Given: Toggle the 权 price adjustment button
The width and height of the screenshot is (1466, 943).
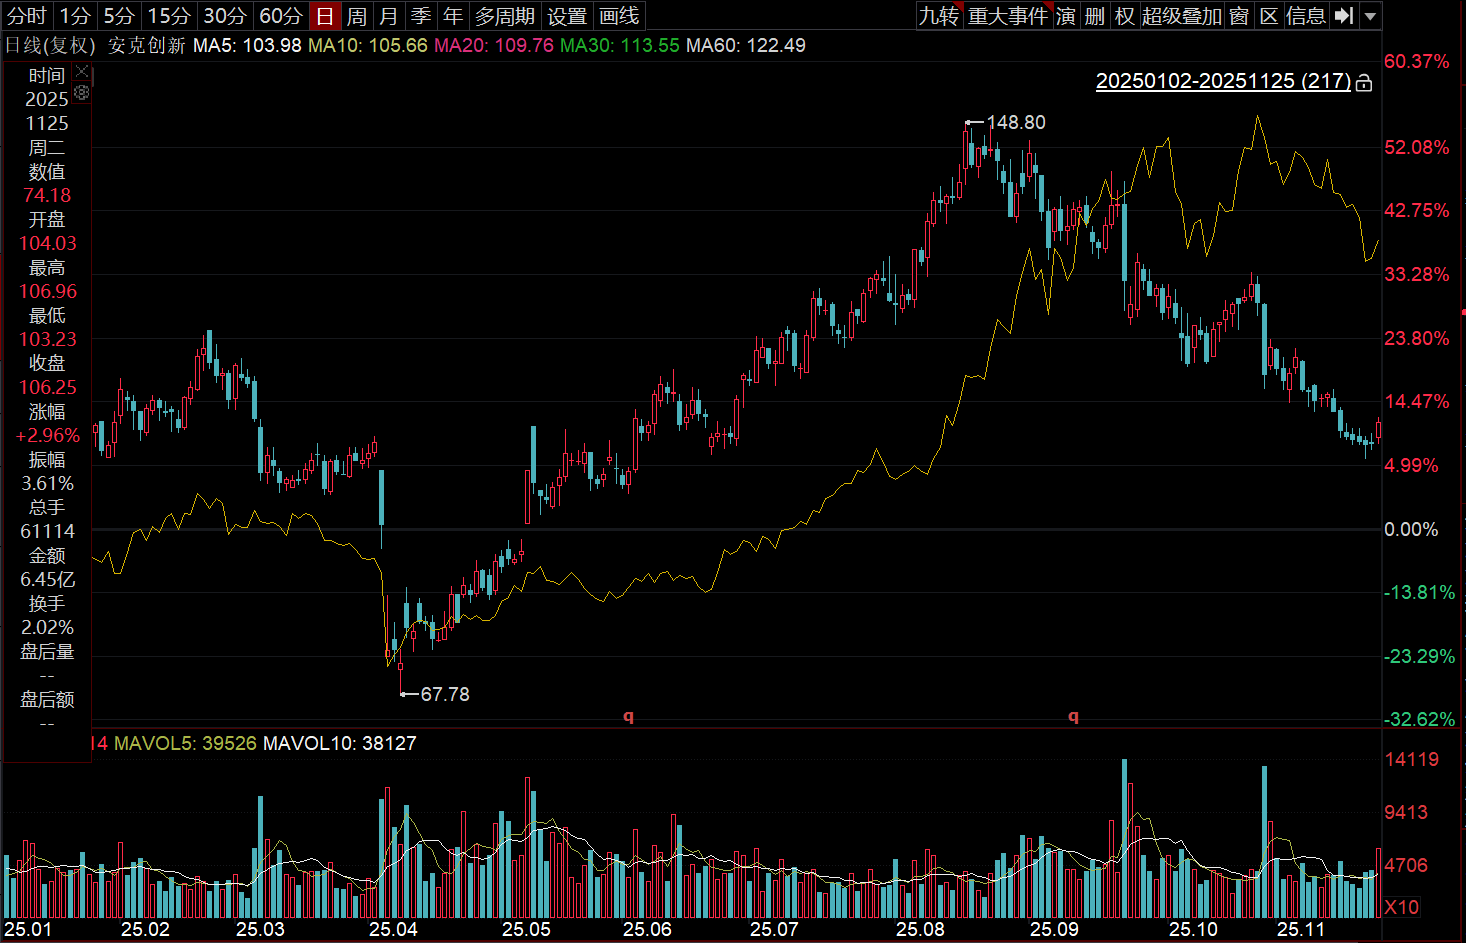Looking at the screenshot, I should tap(1125, 16).
